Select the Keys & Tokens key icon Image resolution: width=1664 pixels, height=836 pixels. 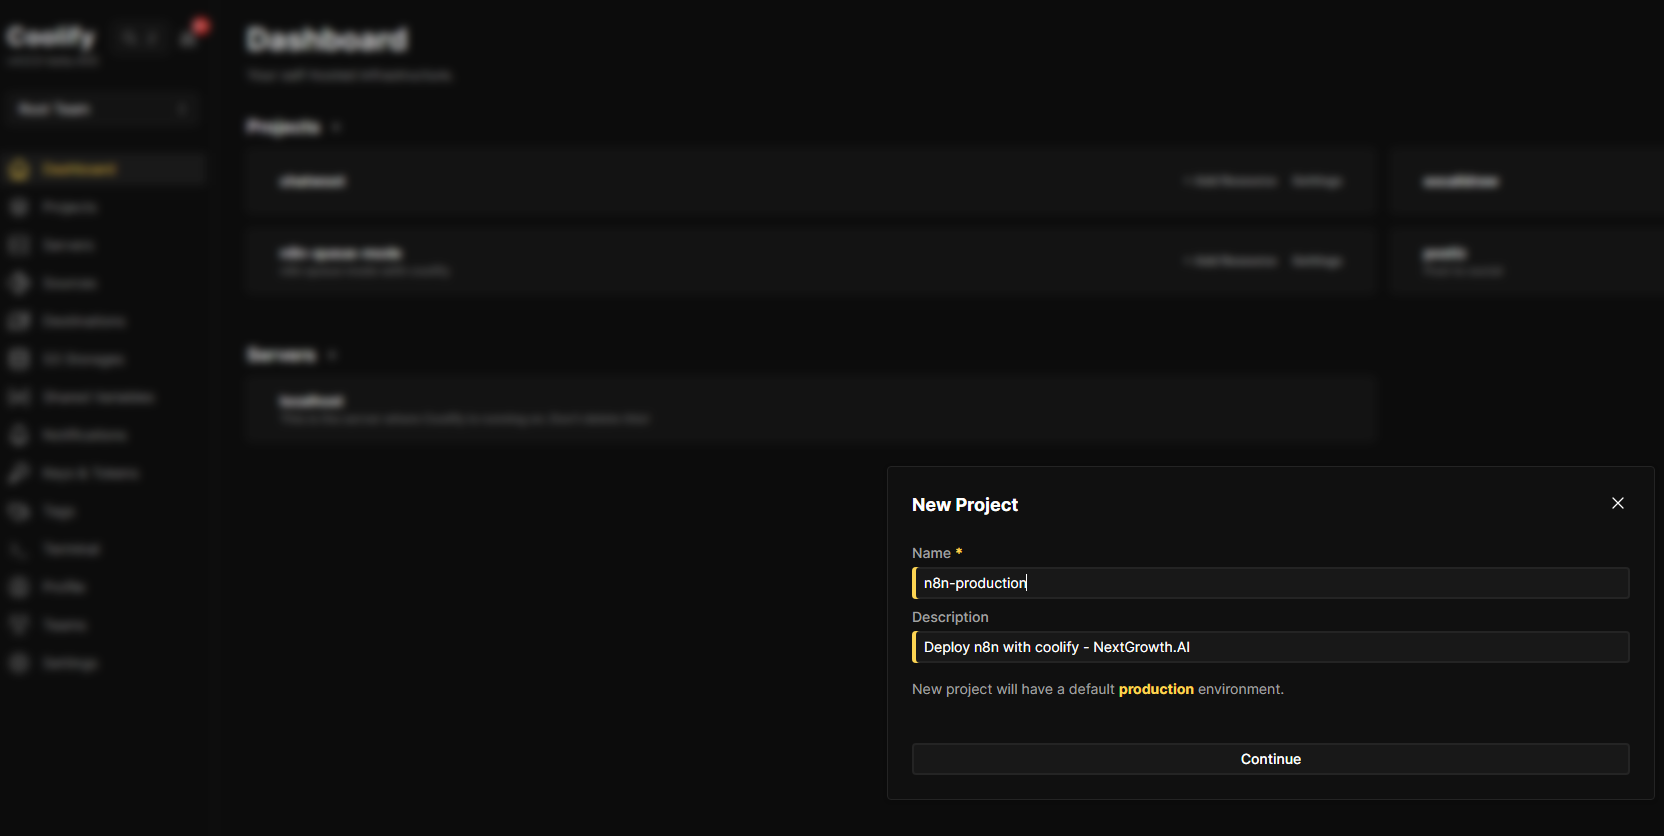point(19,474)
